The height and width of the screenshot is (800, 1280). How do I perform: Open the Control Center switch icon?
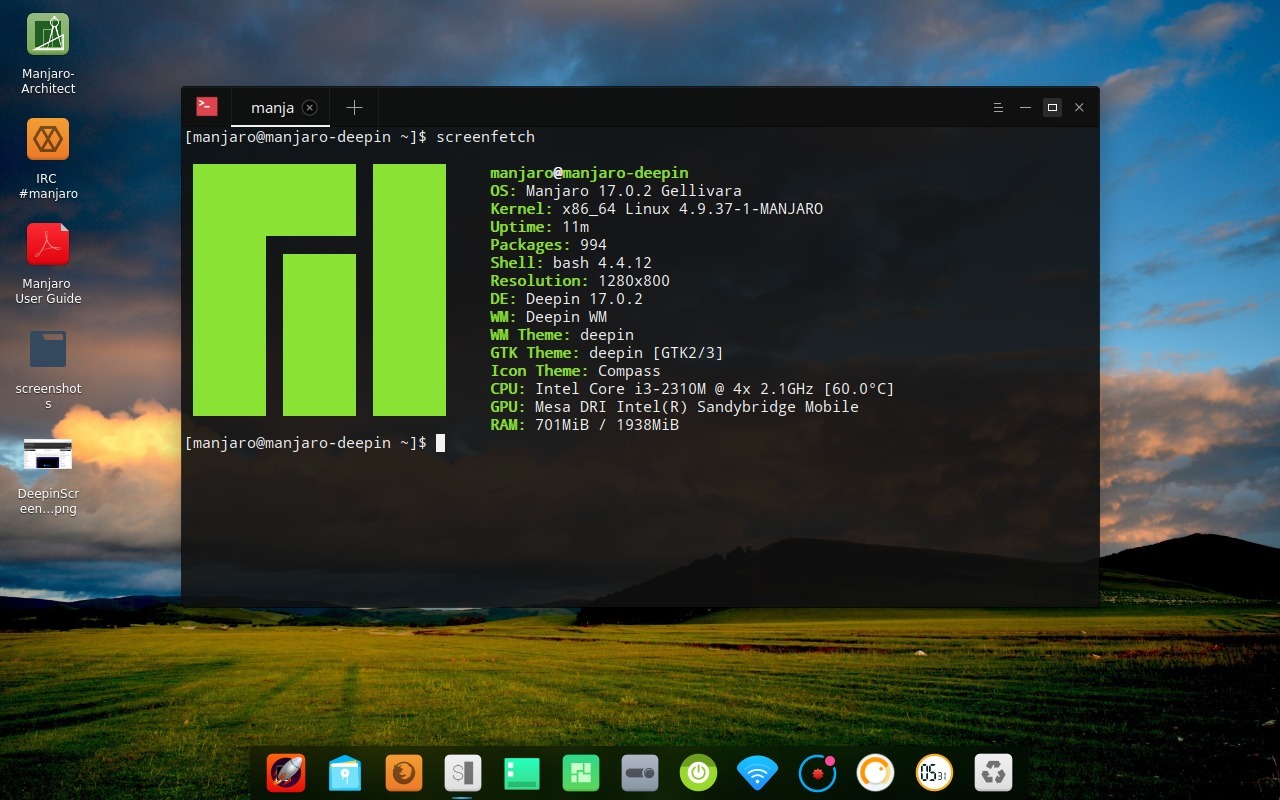click(x=639, y=772)
